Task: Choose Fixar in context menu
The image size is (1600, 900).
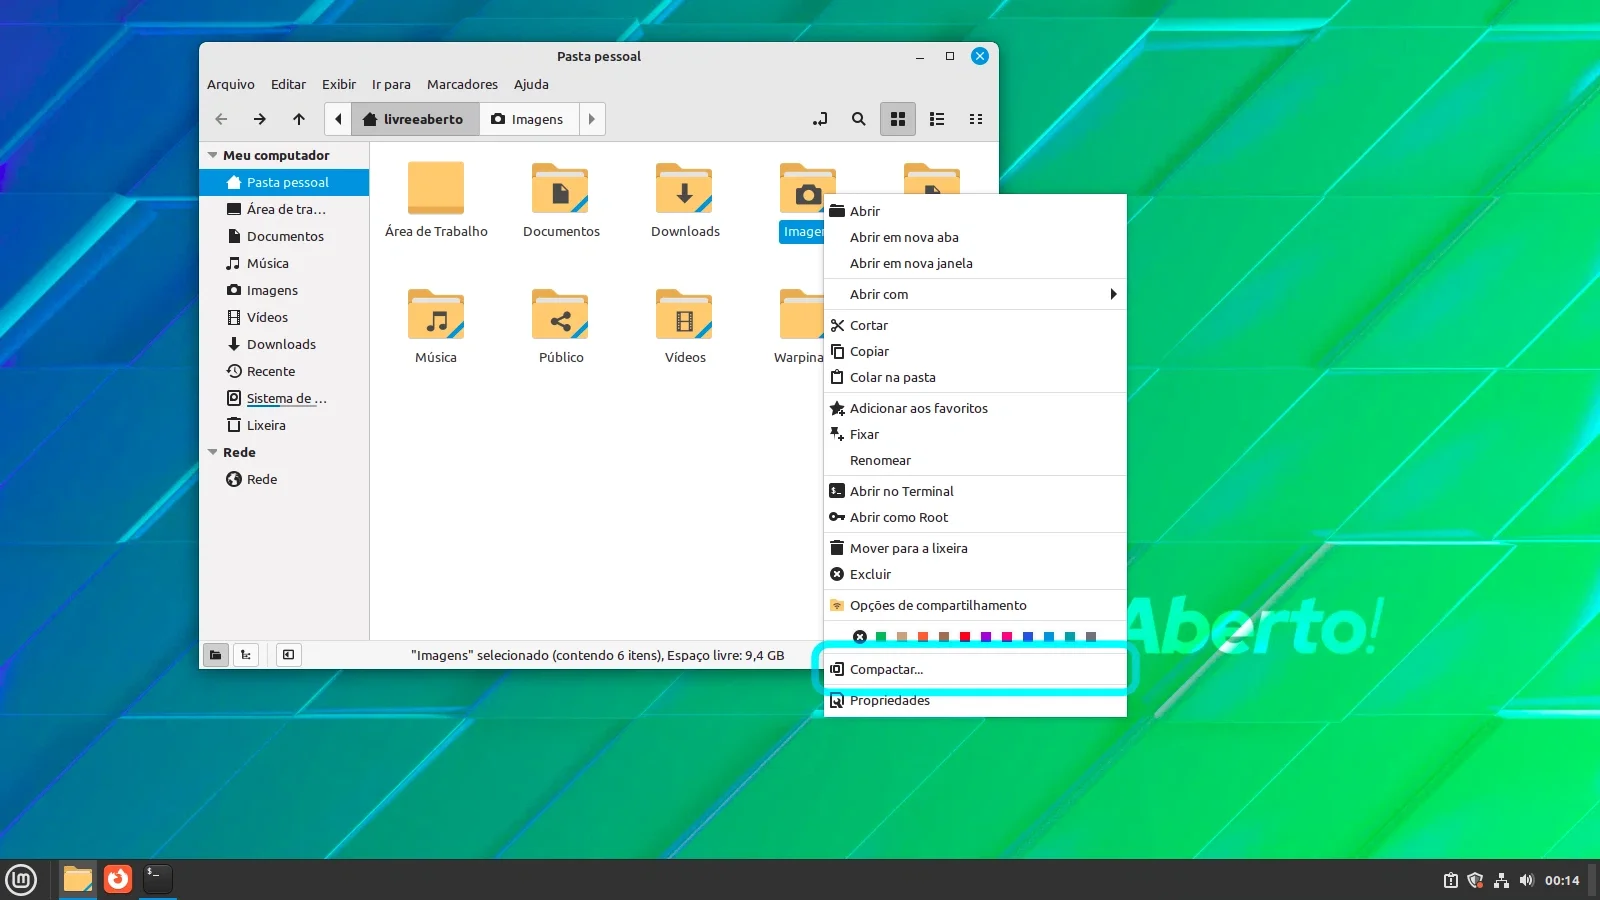Action: point(975,434)
